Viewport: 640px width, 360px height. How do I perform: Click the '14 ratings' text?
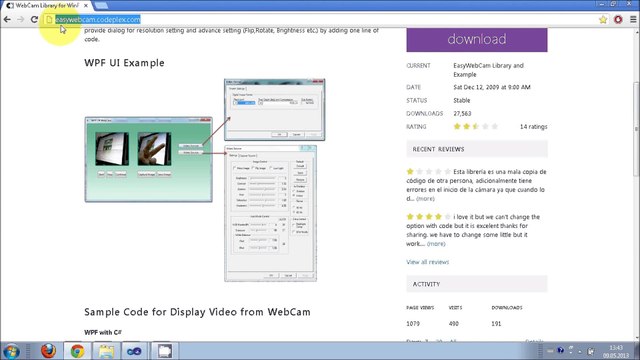pos(533,127)
